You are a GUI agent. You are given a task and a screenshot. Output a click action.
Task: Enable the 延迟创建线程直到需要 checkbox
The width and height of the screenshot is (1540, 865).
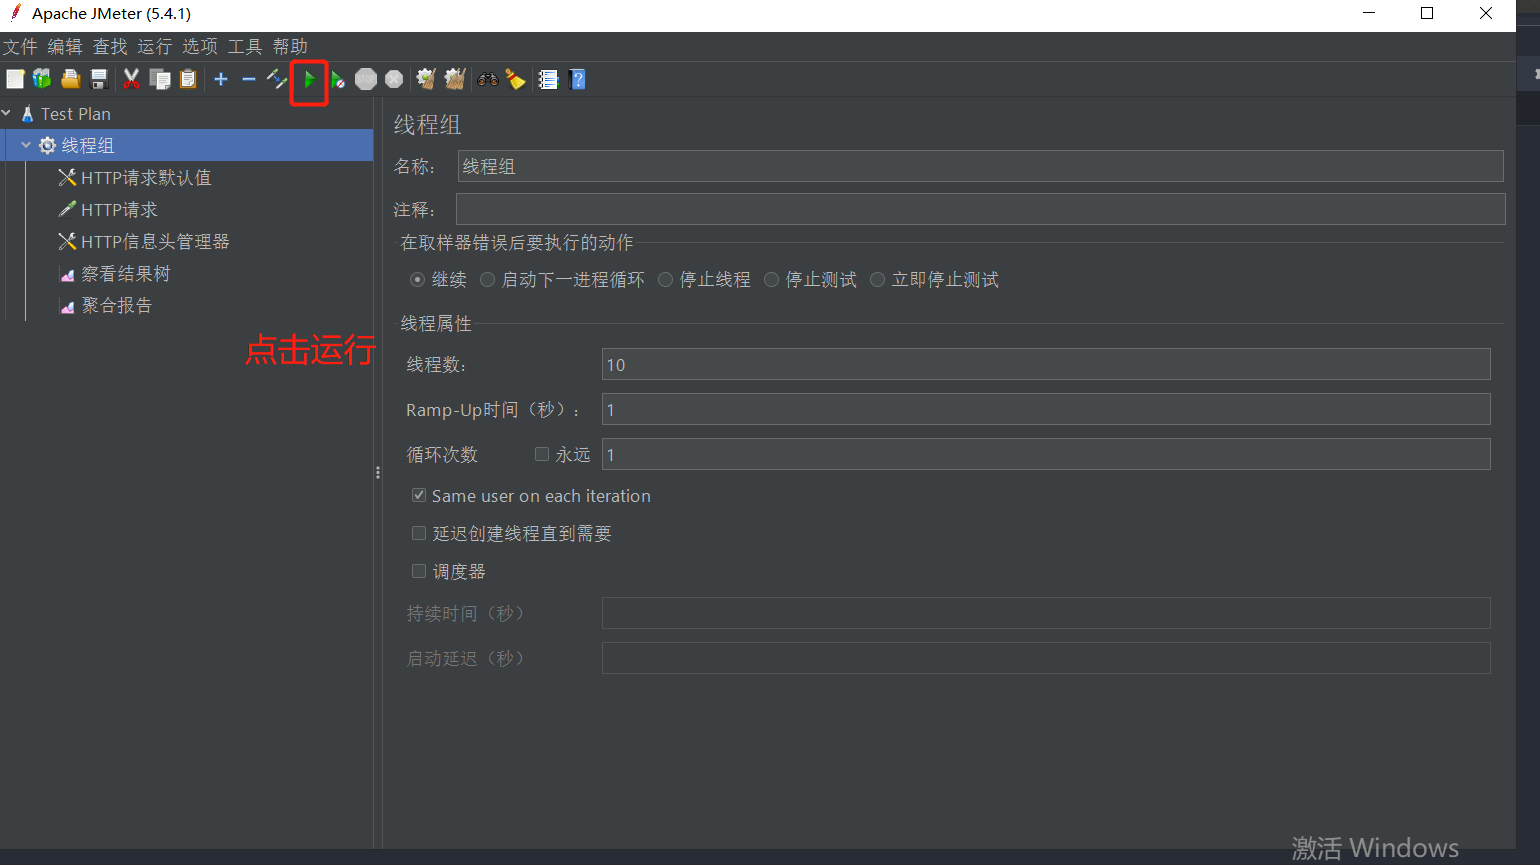point(419,533)
